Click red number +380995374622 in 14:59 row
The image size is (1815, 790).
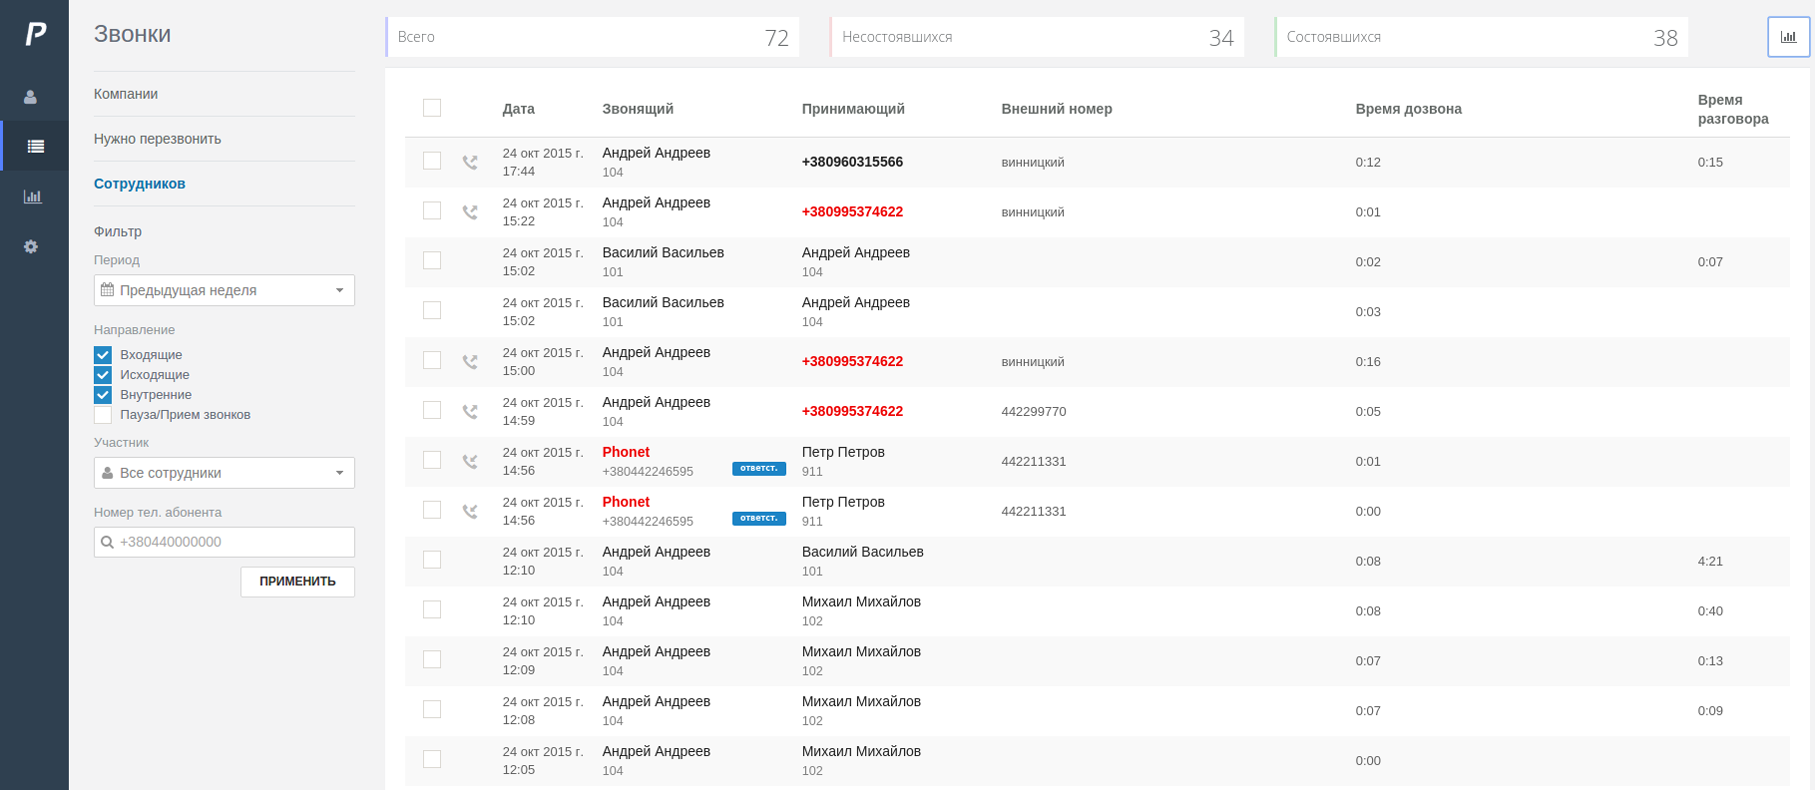point(852,412)
